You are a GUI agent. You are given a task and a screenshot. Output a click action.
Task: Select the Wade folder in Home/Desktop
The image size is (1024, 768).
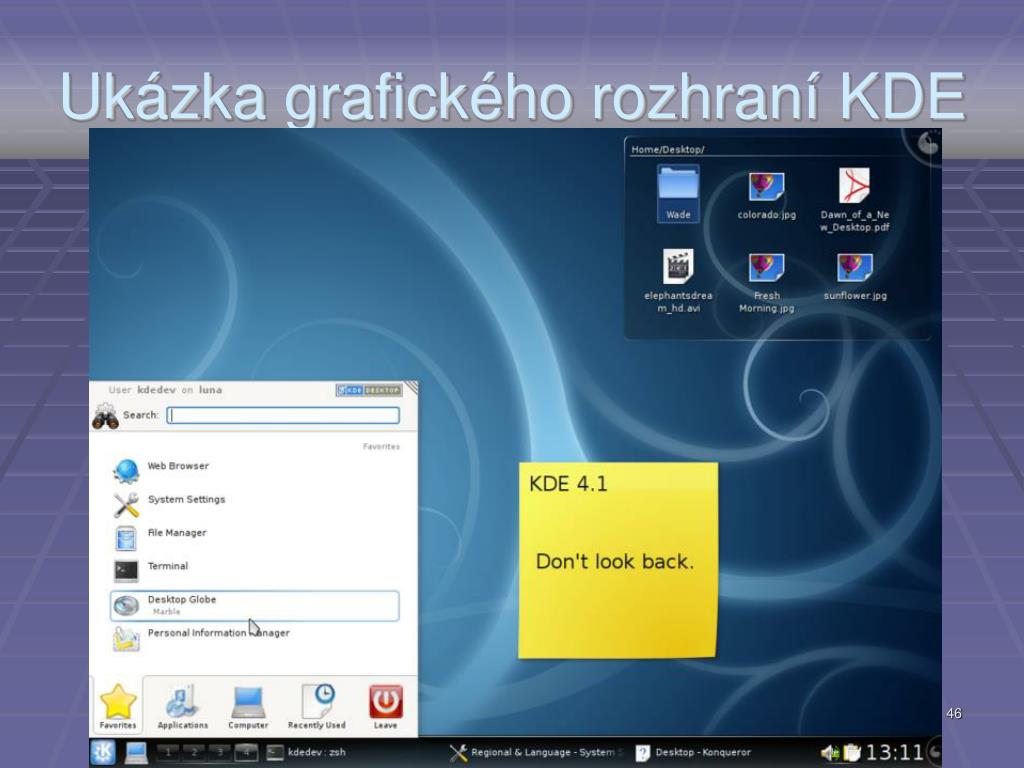coord(679,193)
